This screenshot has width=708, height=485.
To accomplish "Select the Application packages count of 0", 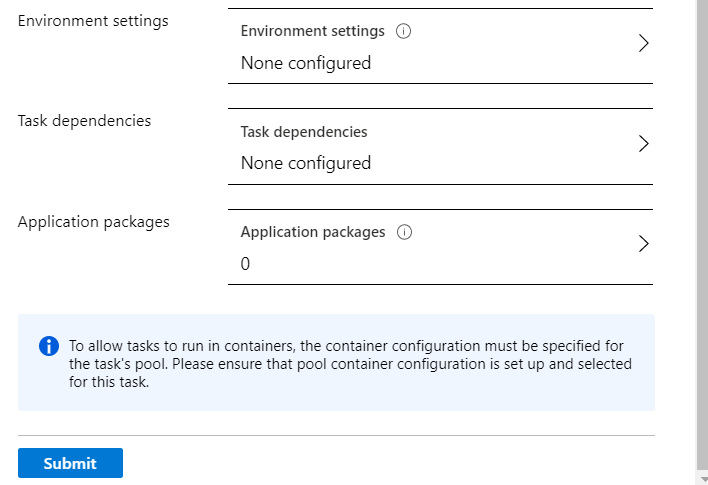I will [x=245, y=264].
